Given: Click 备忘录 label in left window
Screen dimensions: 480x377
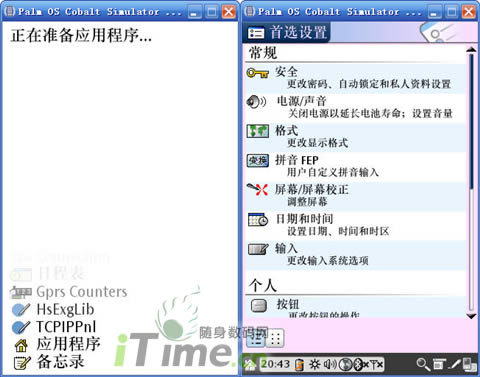Looking at the screenshot, I should tap(60, 362).
